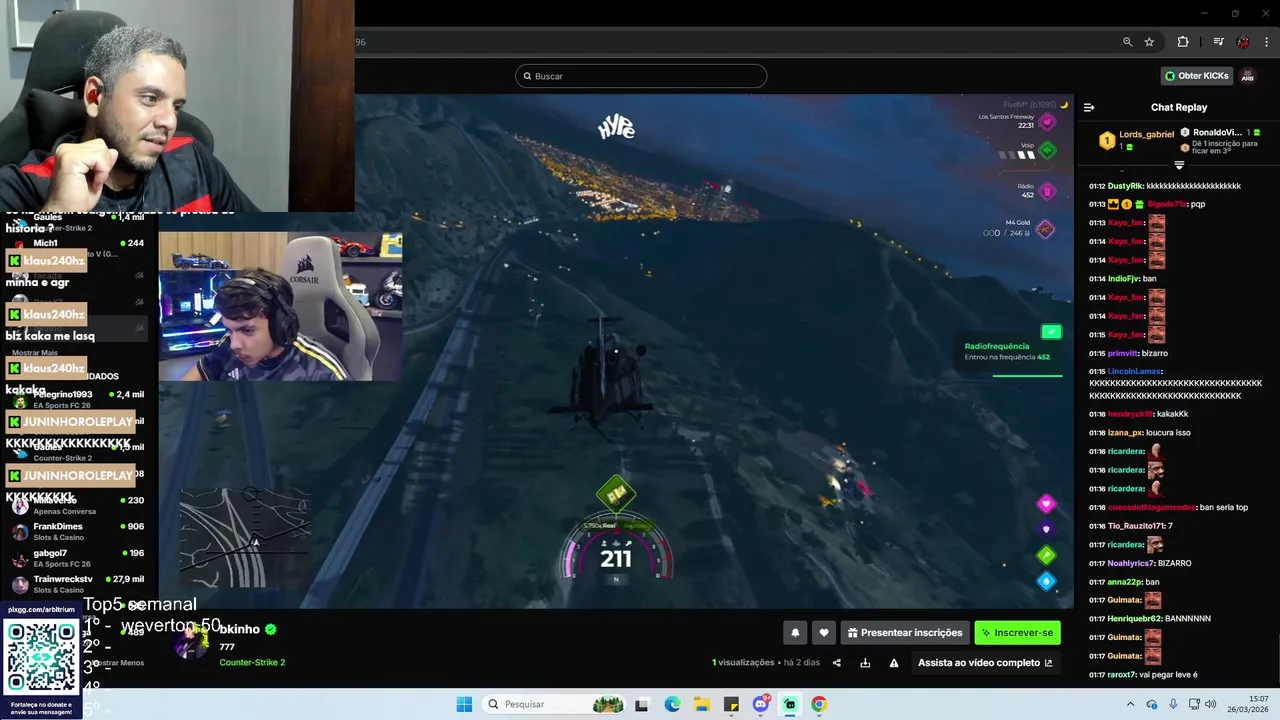This screenshot has height=720, width=1280.
Task: Click the green Inscrever-se button
Action: [x=1017, y=632]
